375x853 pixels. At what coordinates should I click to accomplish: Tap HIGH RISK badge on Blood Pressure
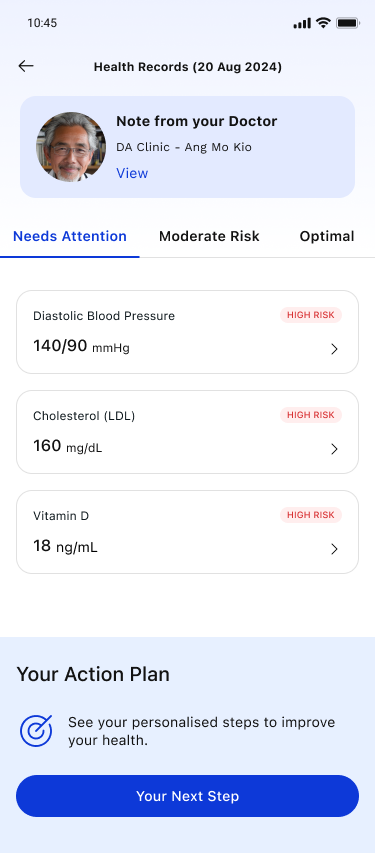coord(311,315)
